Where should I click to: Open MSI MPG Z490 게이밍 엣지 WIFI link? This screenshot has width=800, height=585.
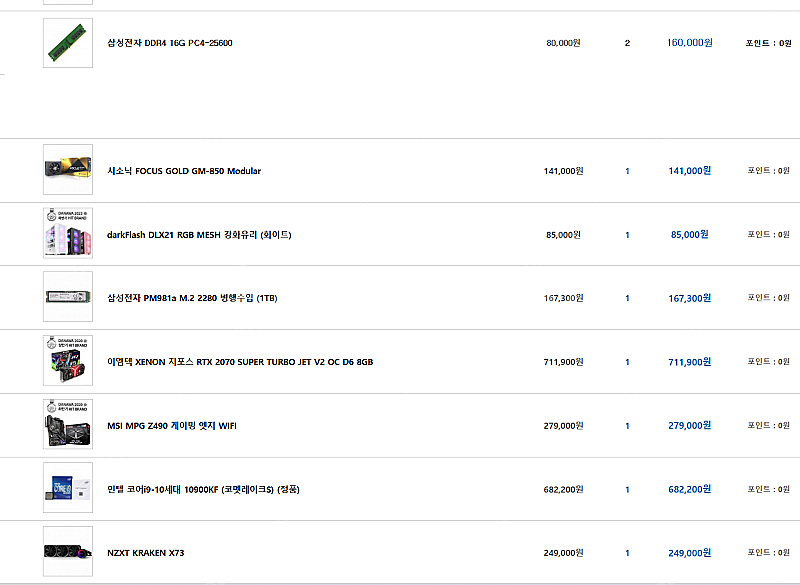click(x=172, y=425)
